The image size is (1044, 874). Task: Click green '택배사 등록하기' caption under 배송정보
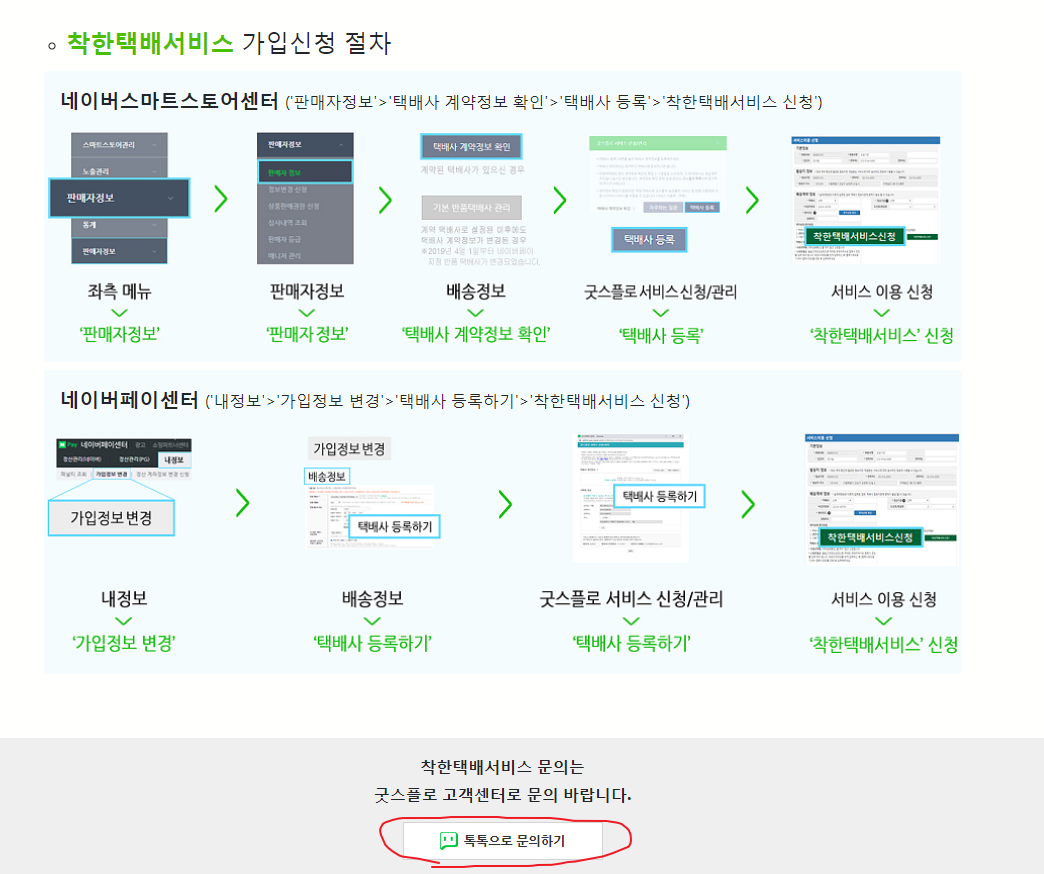tap(372, 643)
